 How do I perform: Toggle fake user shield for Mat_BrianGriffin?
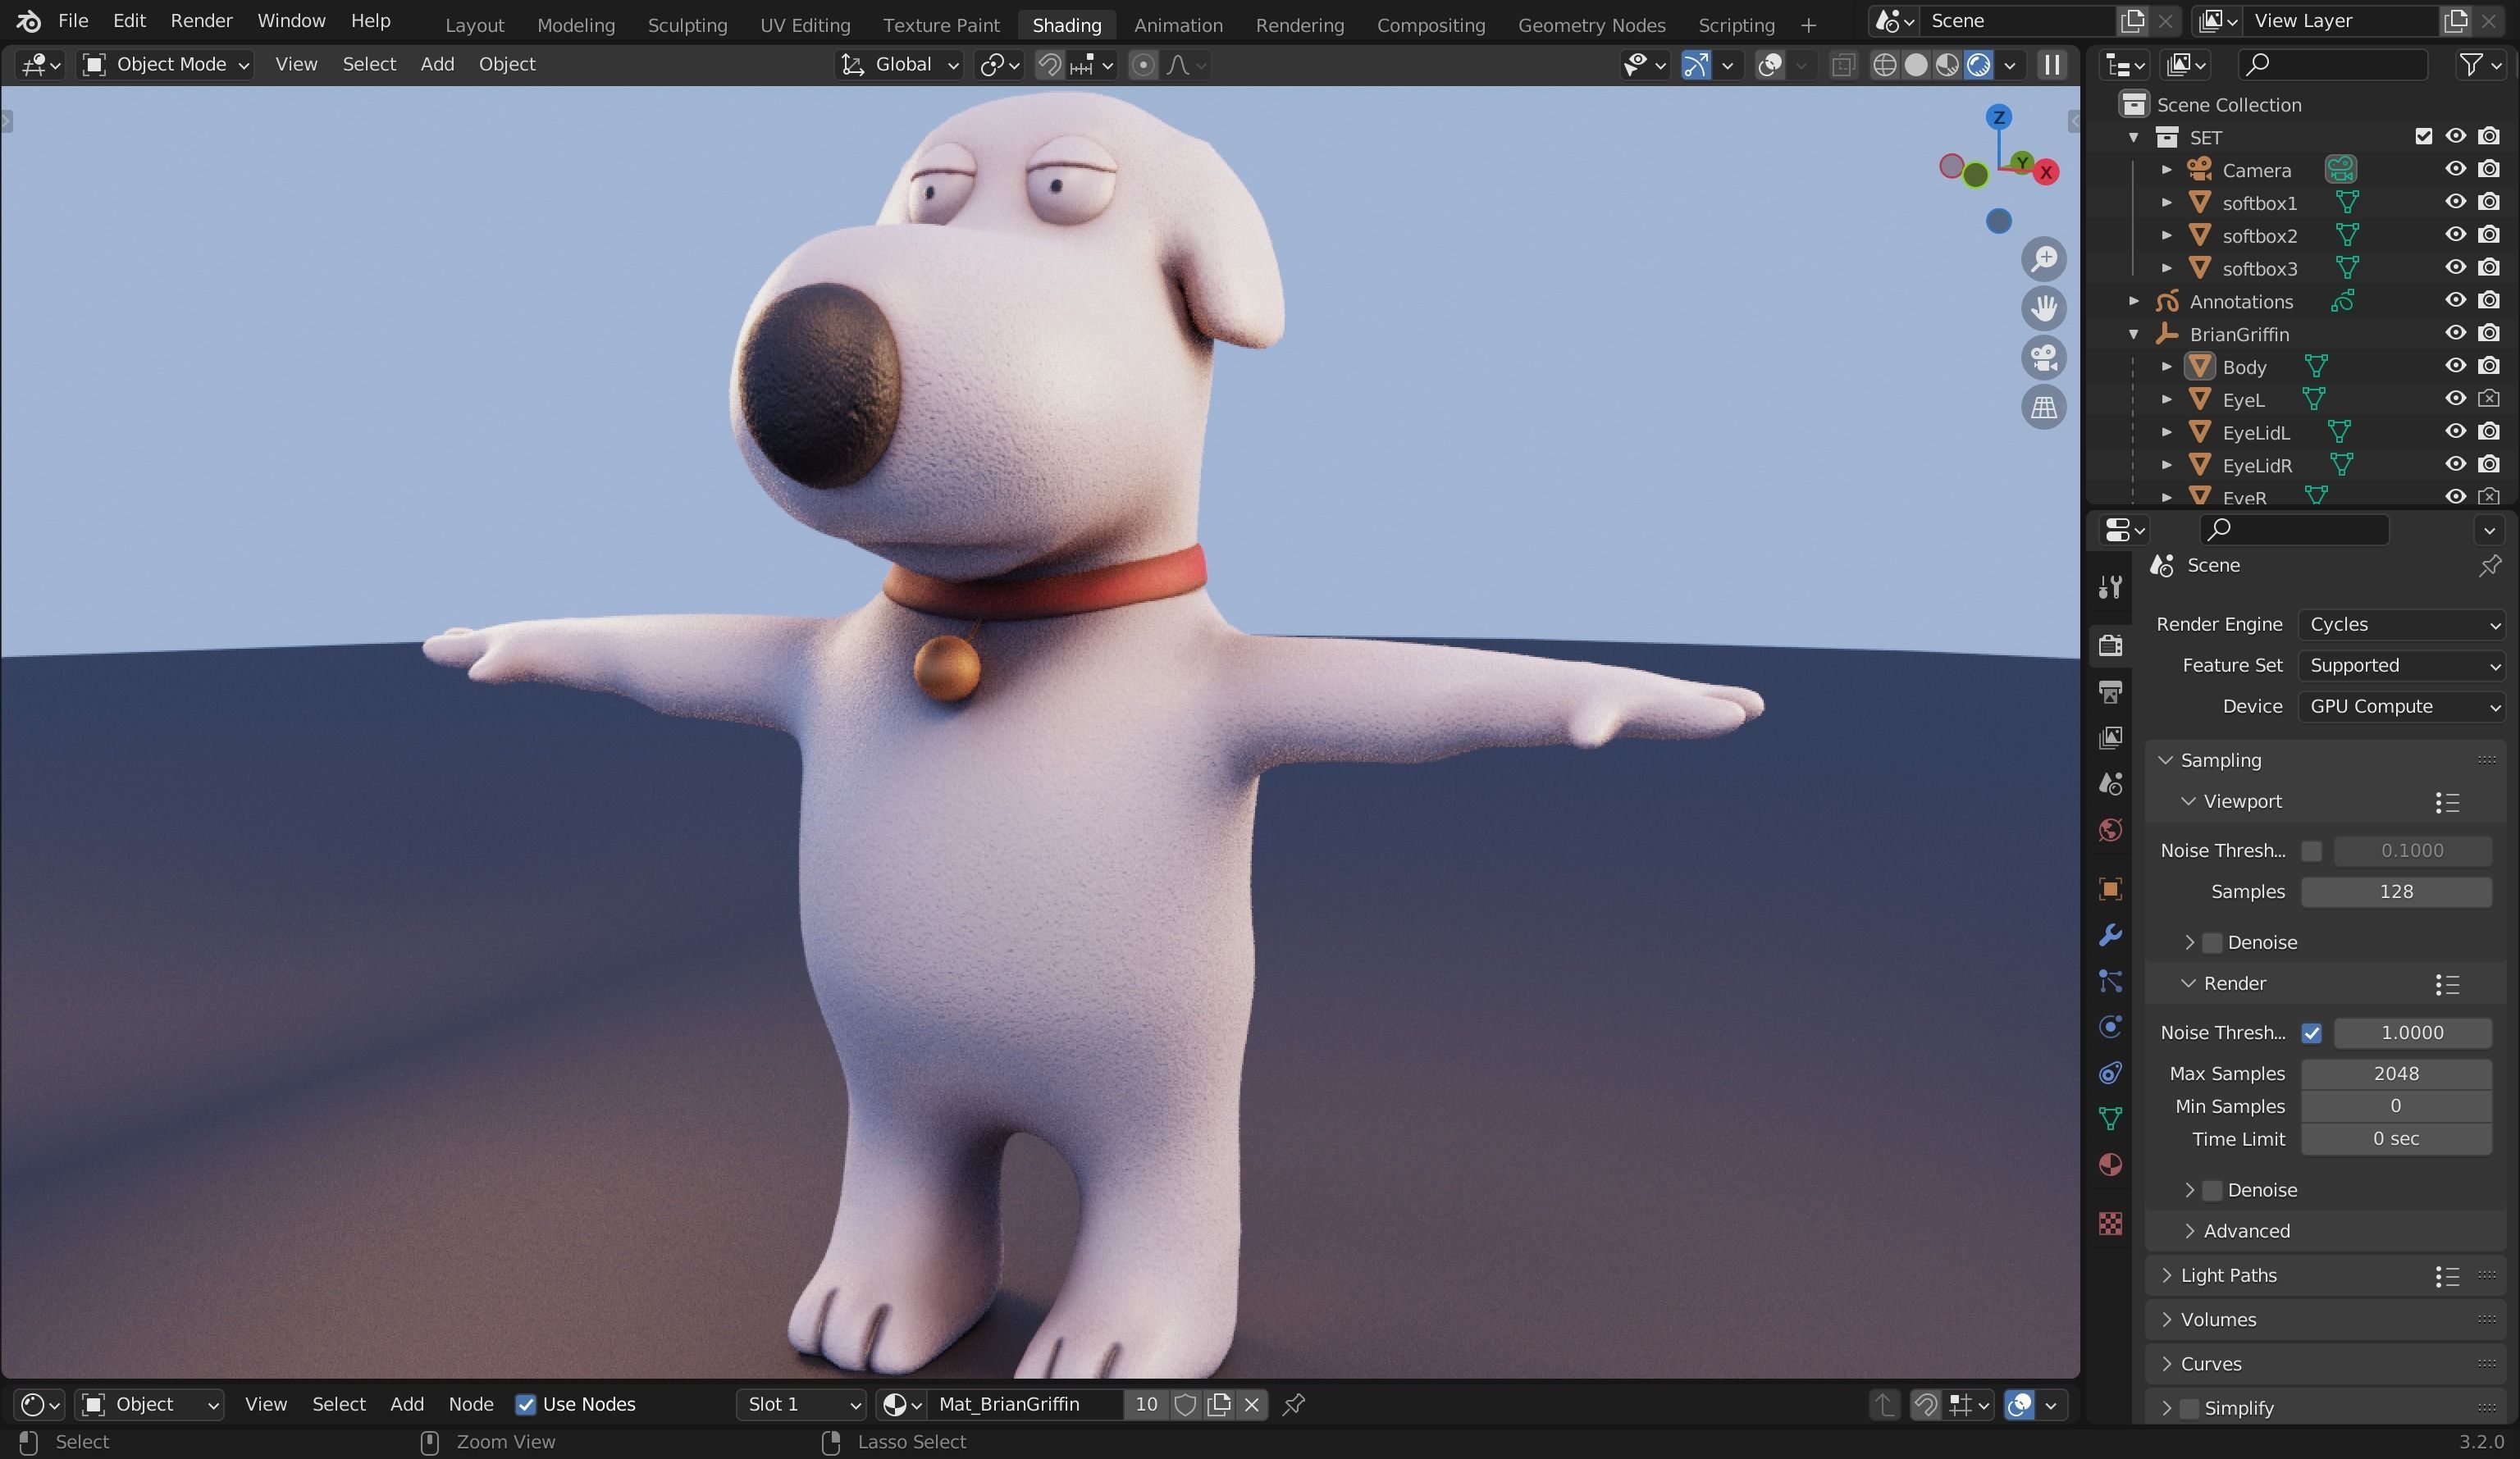coord(1186,1404)
